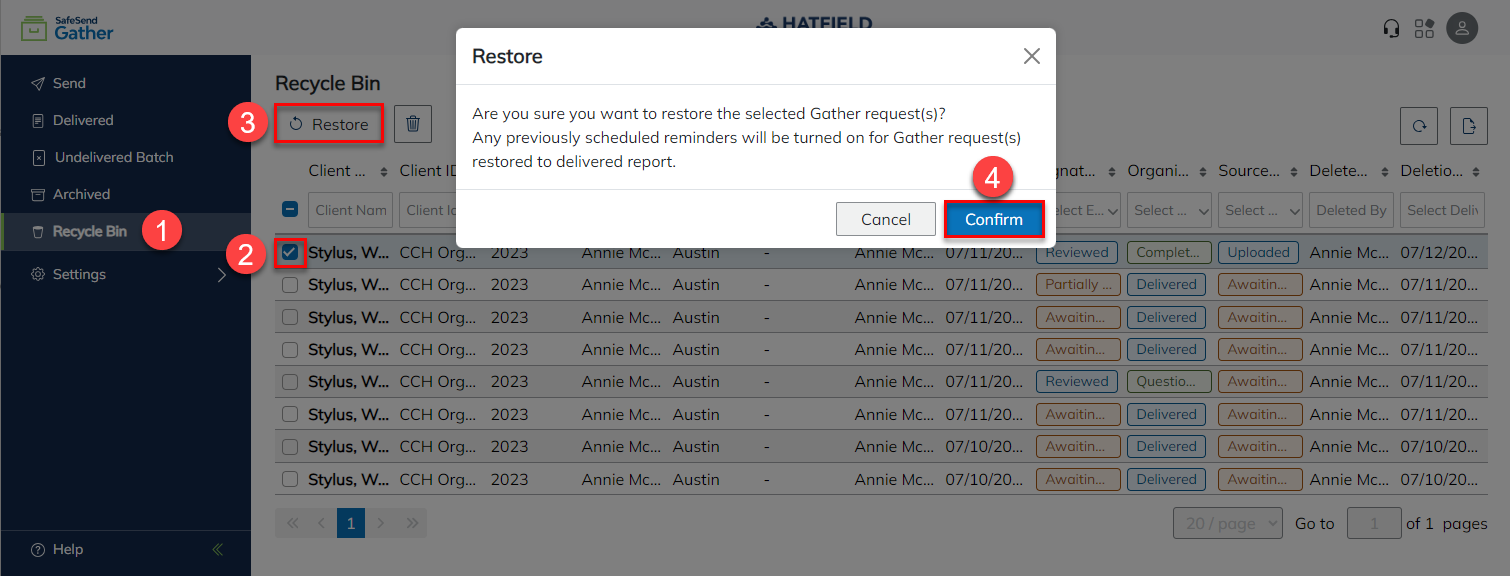Cancel the Restore dialog
The image size is (1510, 576).
[x=886, y=219]
